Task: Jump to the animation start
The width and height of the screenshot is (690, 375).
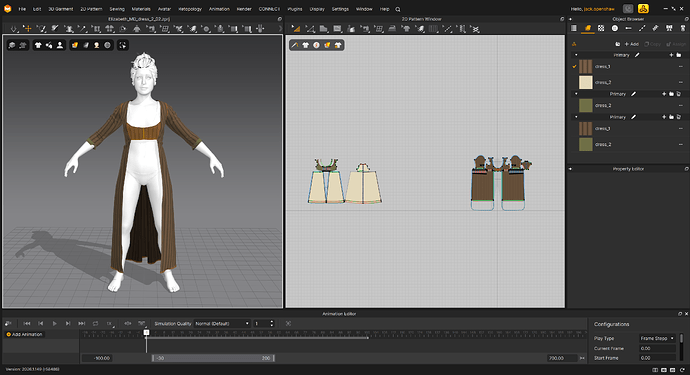Action: point(27,324)
